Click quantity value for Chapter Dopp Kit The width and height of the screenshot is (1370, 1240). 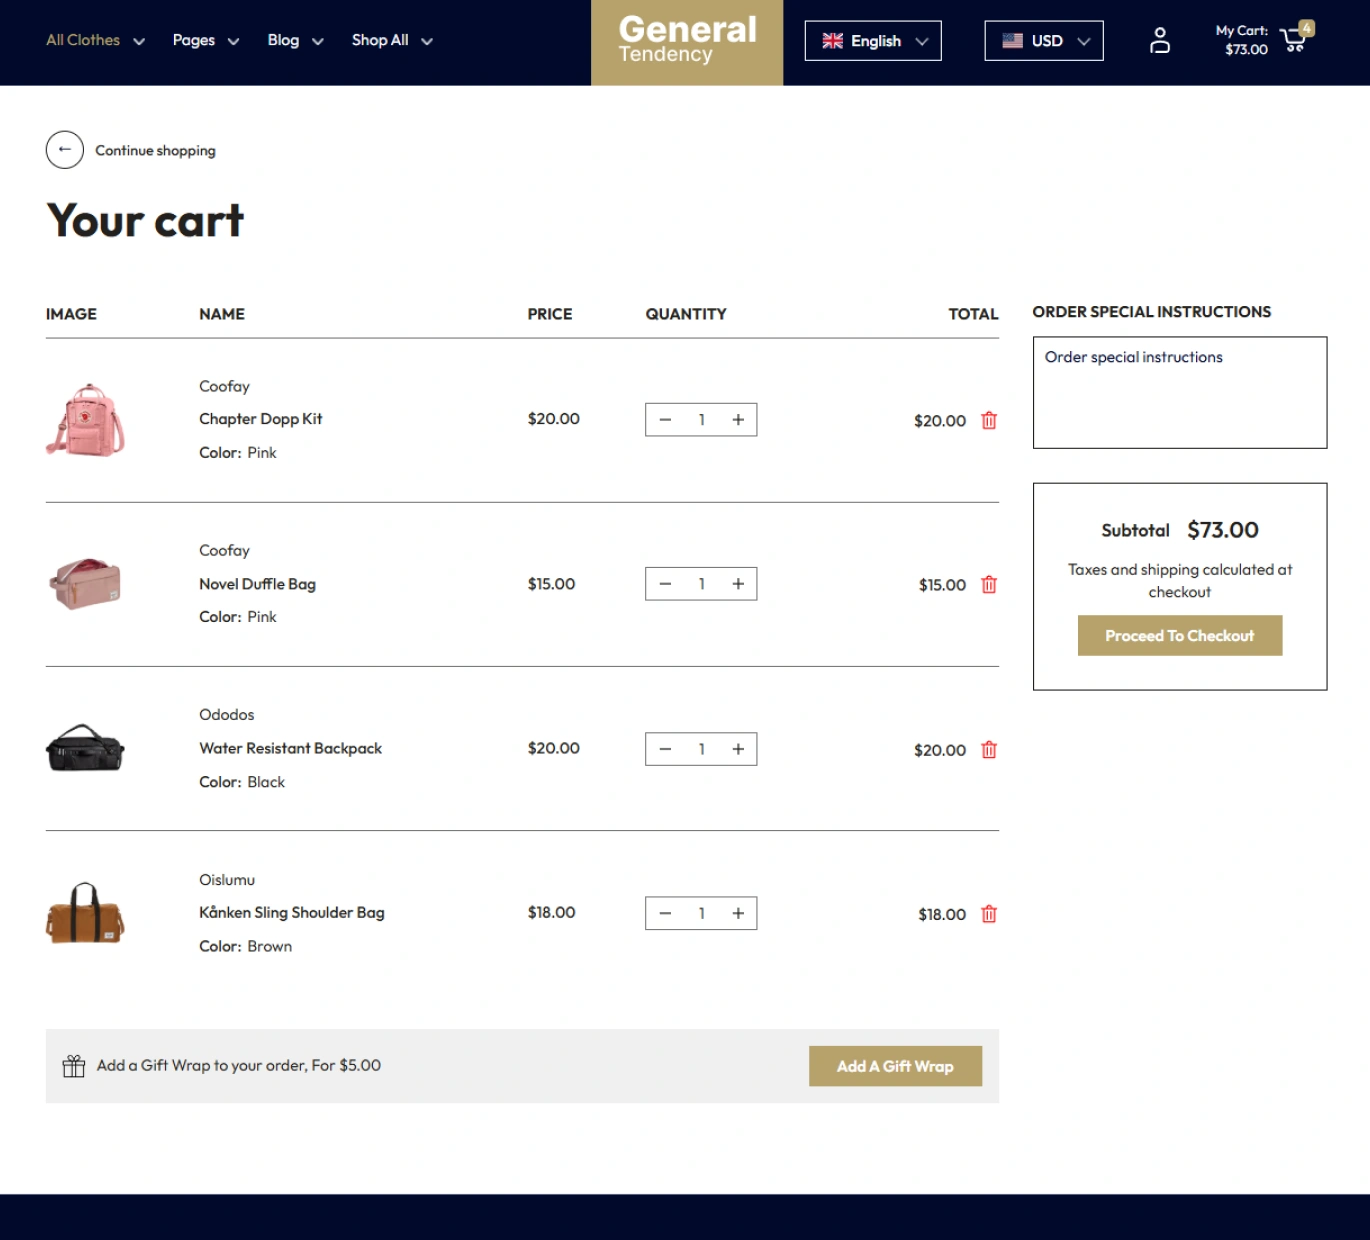pyautogui.click(x=702, y=420)
